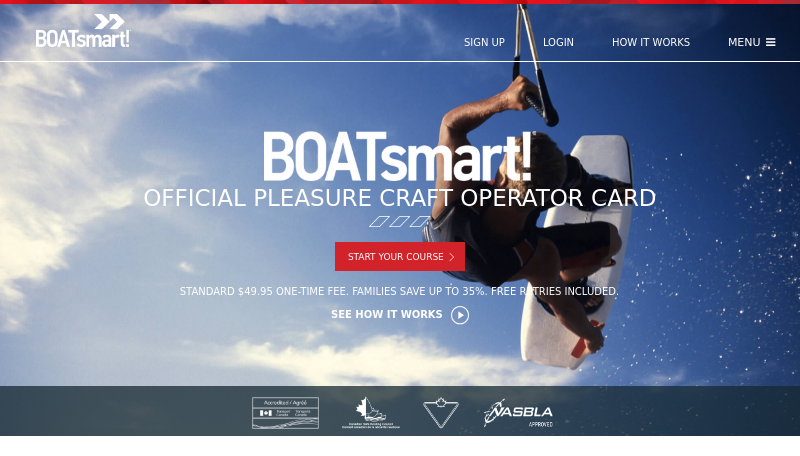Viewport: 800px width, 456px height.
Task: Open HOW IT WORKS in navigation
Action: pyautogui.click(x=651, y=42)
